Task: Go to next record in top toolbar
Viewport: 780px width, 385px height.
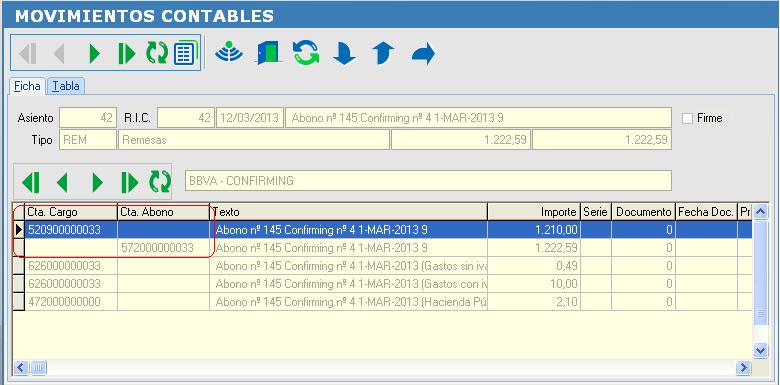Action: pos(95,53)
